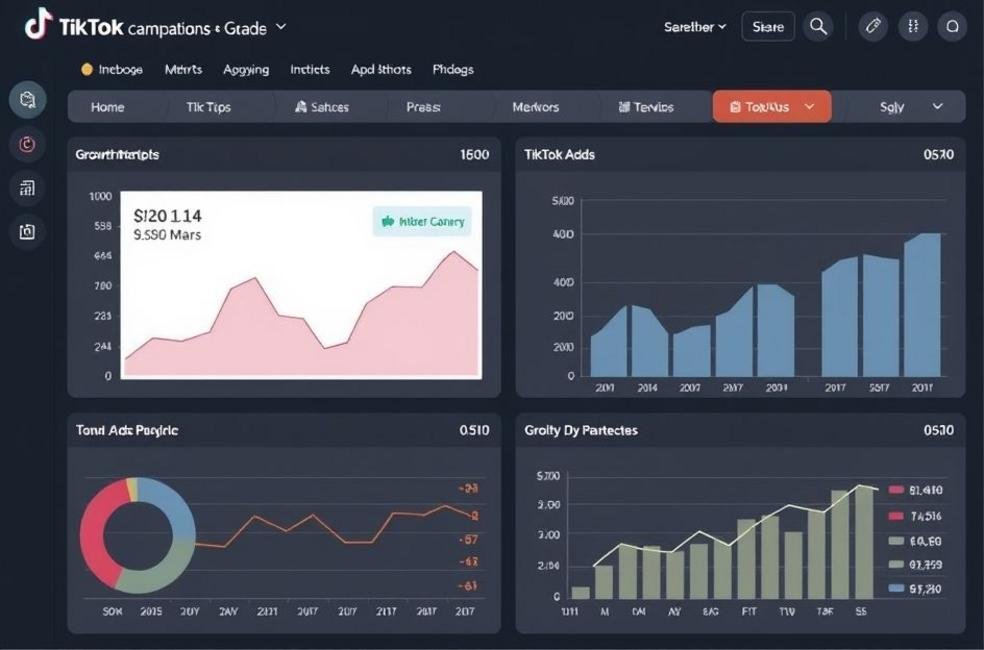Switch to the Tik Tips tab

[x=211, y=106]
